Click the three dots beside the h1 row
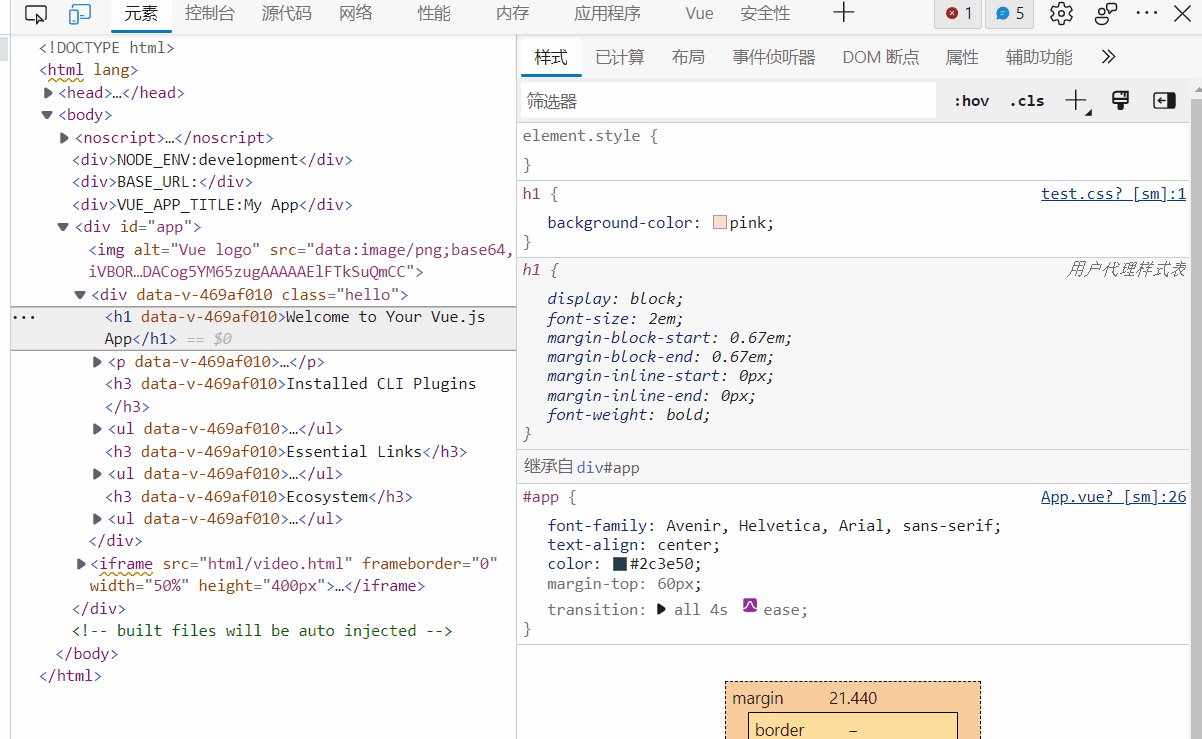Viewport: 1202px width, 739px height. click(24, 318)
